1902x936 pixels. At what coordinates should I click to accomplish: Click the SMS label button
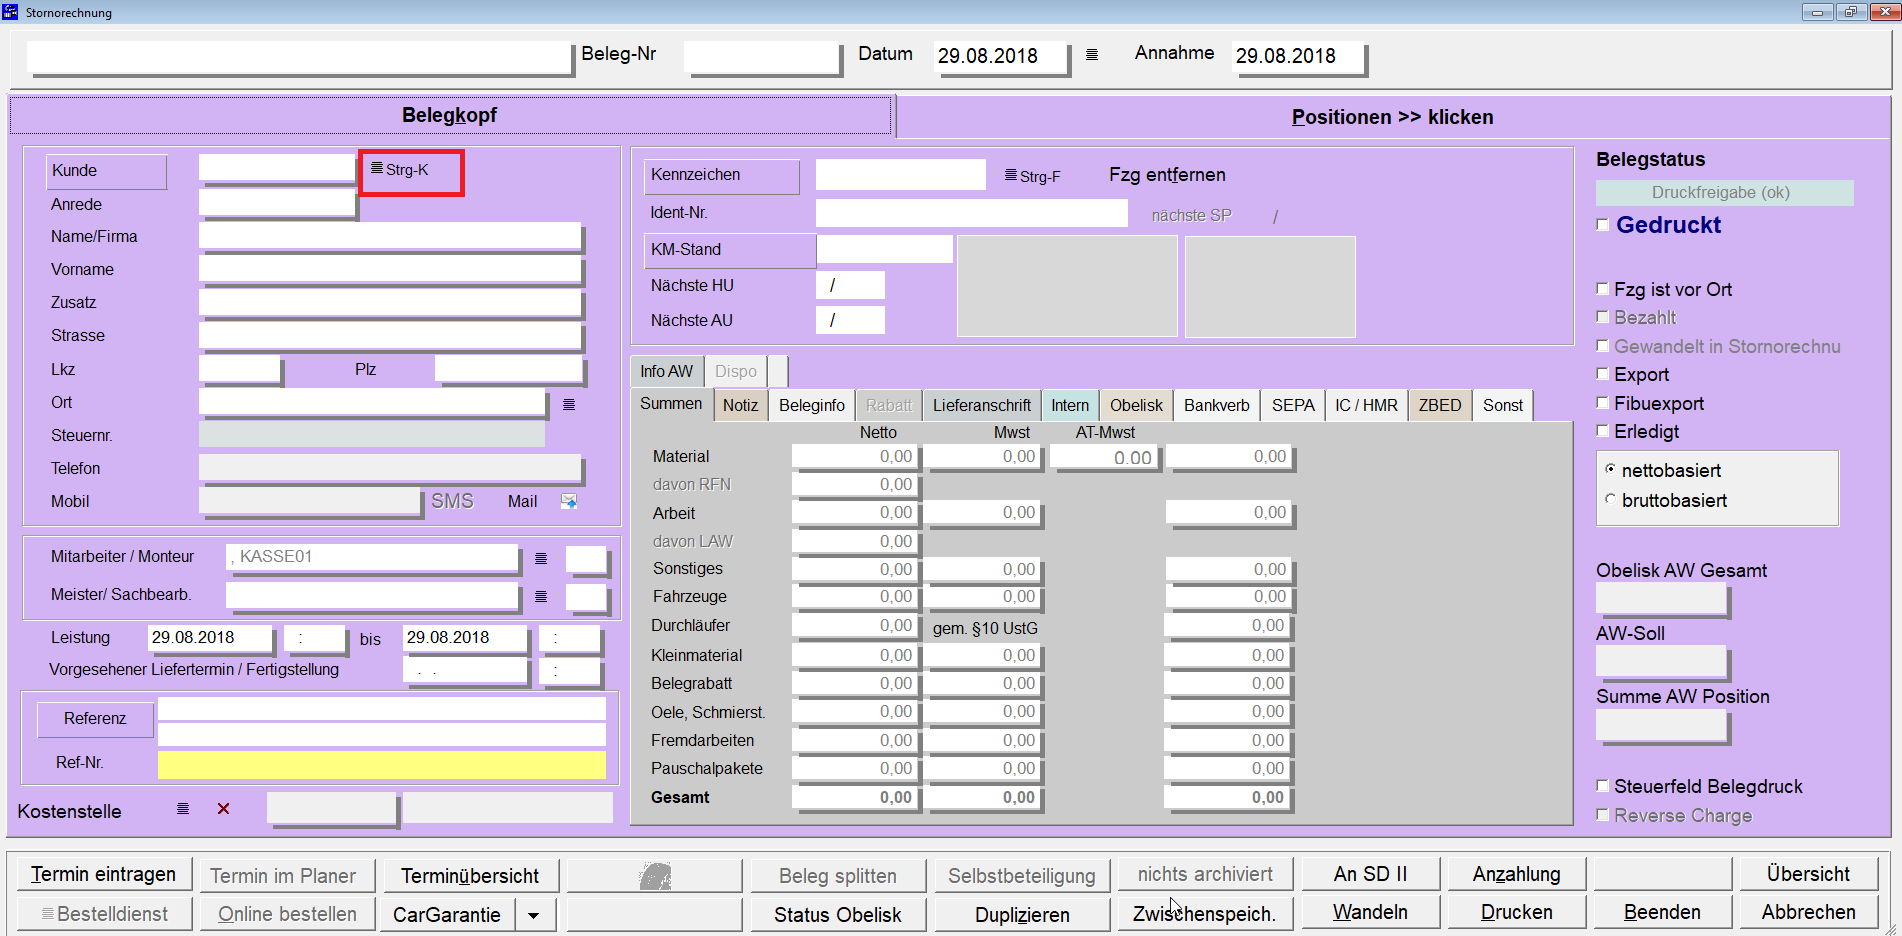tap(452, 501)
